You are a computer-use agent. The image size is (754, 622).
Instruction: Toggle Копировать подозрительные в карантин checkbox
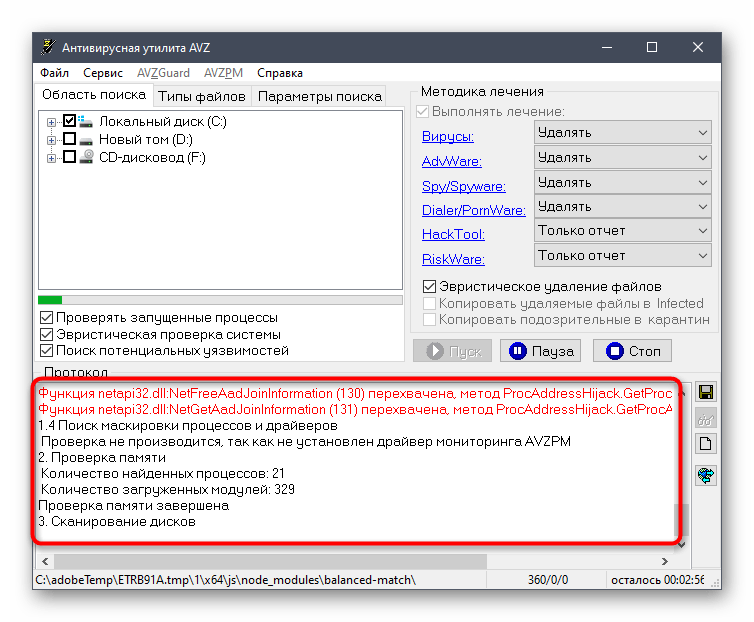(429, 319)
